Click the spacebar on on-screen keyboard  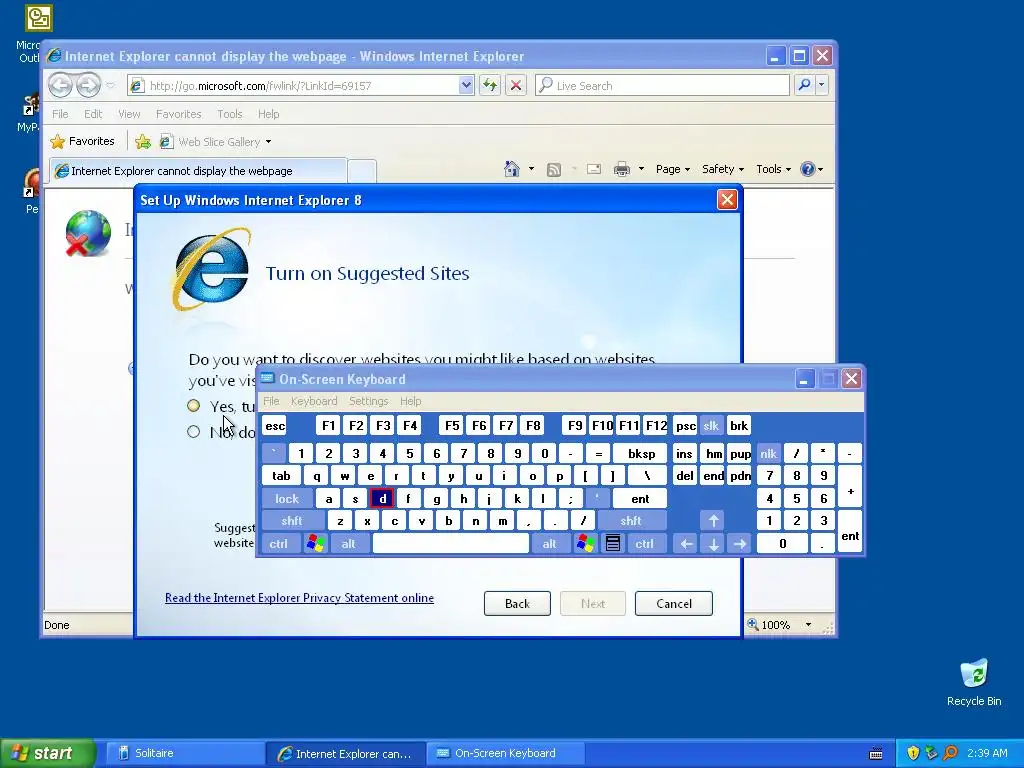coord(451,543)
